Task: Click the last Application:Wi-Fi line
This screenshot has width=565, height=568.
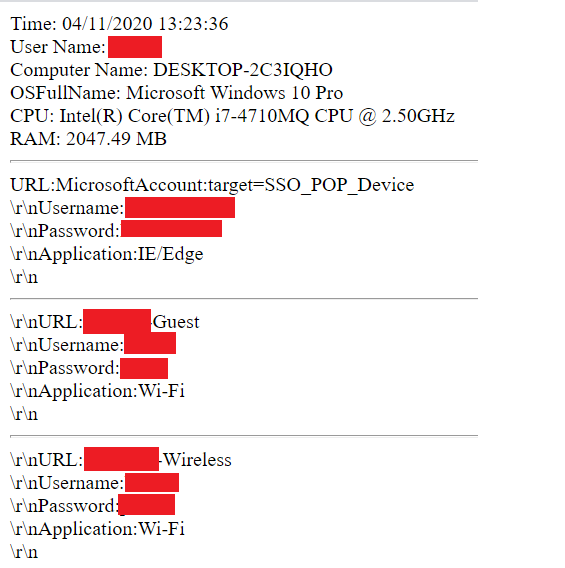Action: [97, 529]
